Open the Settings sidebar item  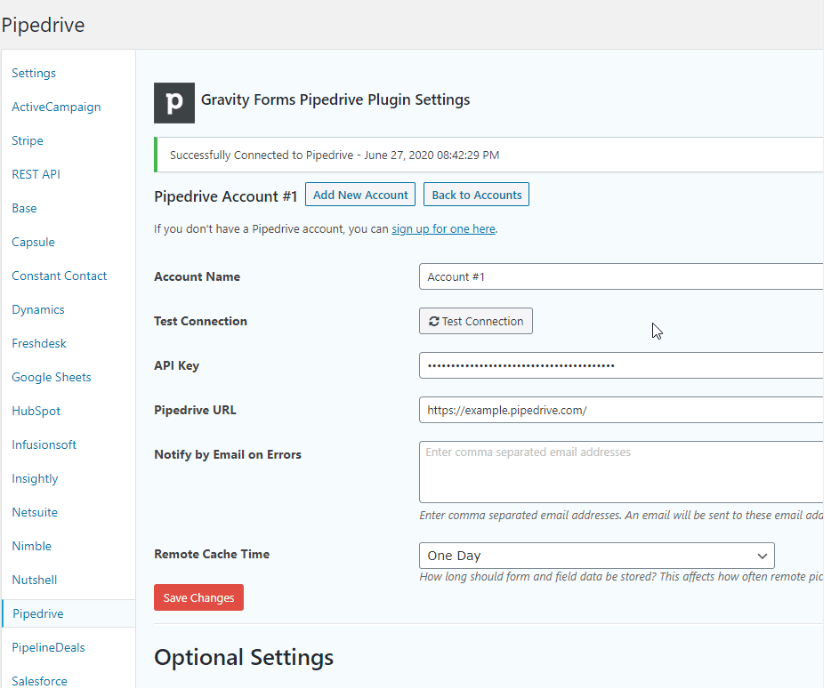click(34, 73)
